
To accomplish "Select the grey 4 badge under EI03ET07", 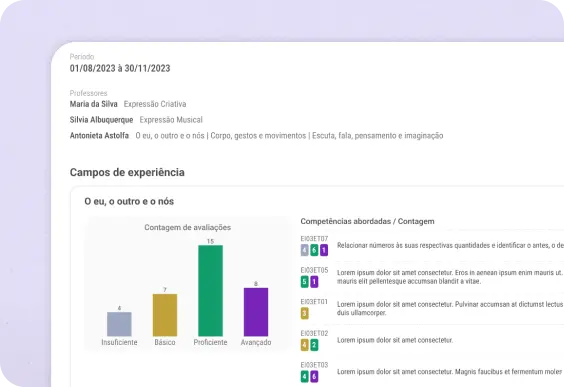I will (305, 250).
